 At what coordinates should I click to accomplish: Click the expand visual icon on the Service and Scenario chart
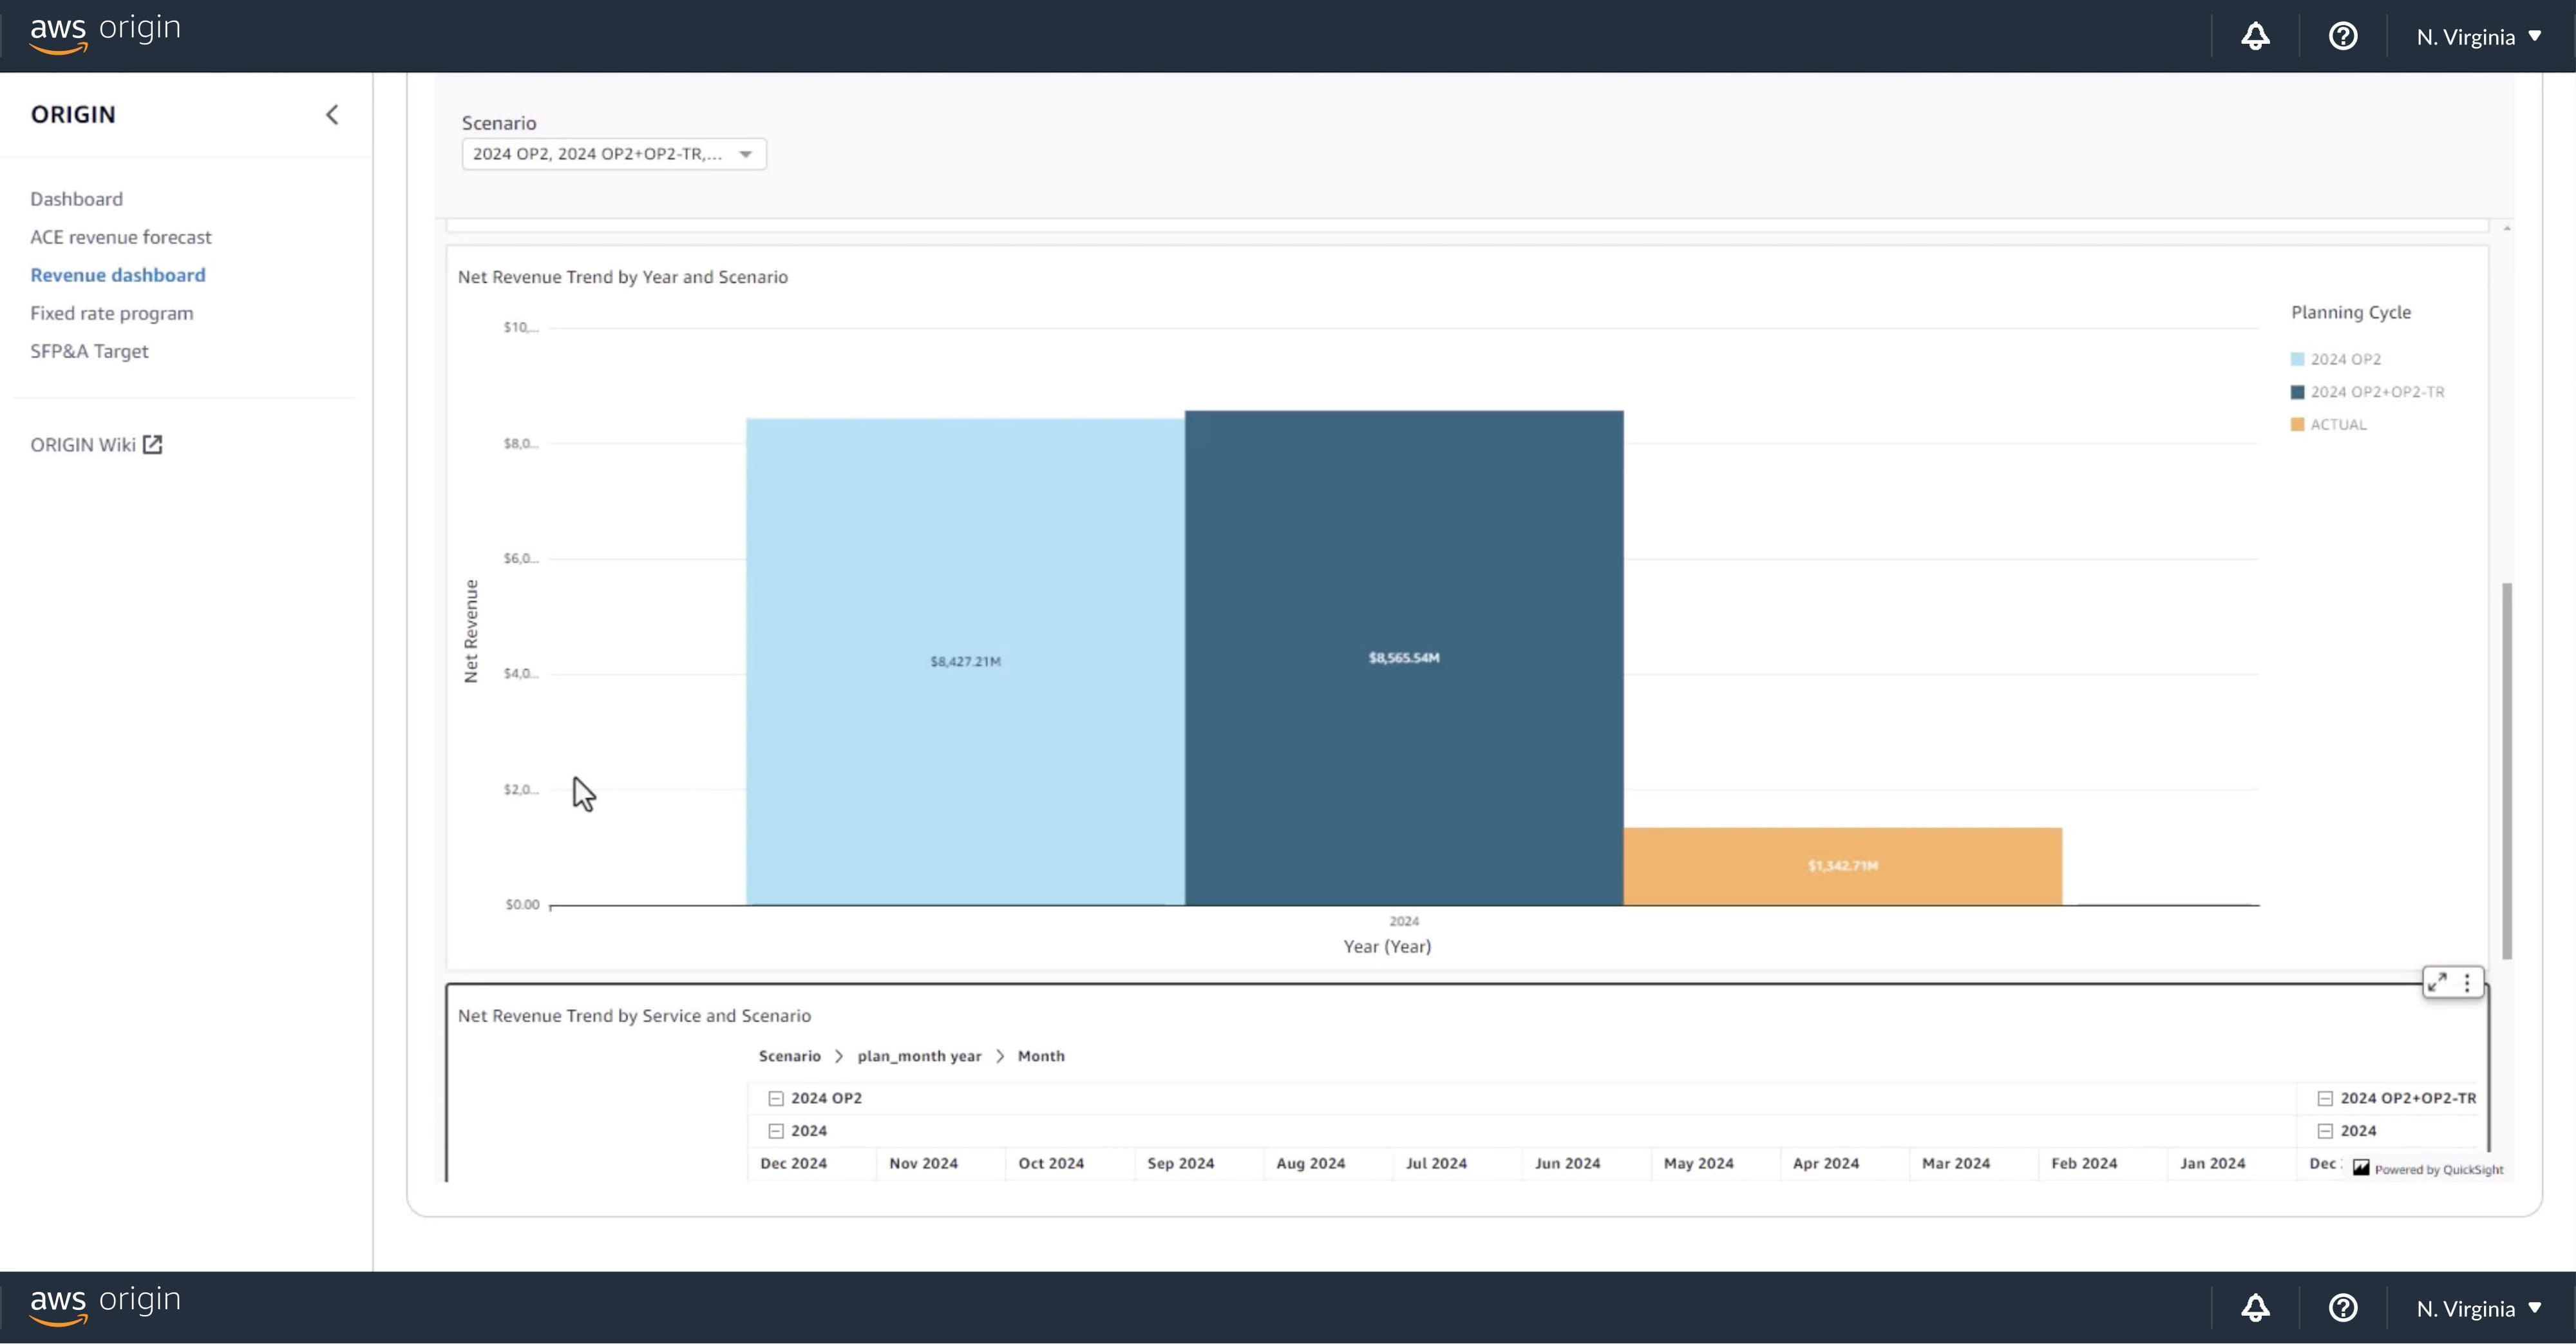pyautogui.click(x=2438, y=982)
